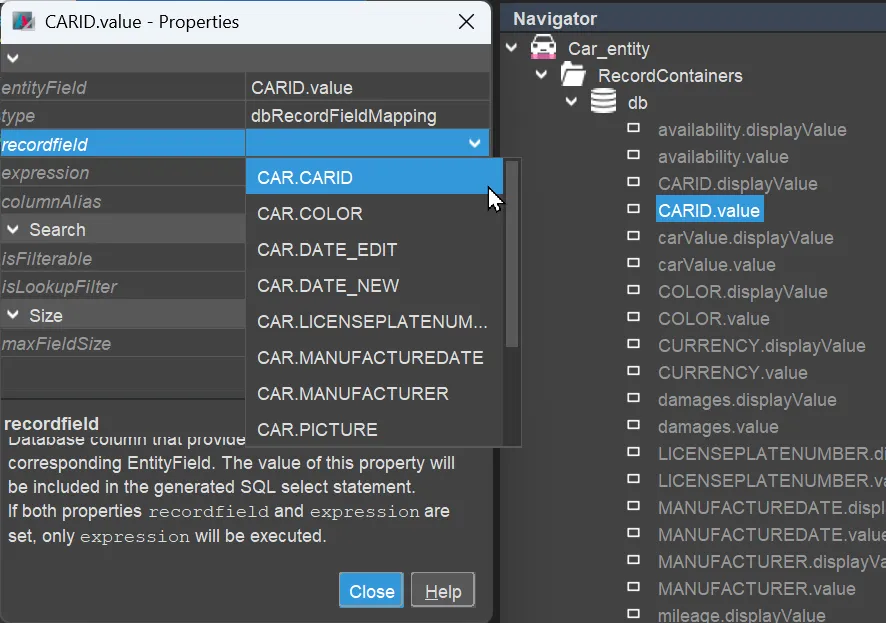The width and height of the screenshot is (886, 623).
Task: Click the Car_entity car icon
Action: (x=543, y=47)
